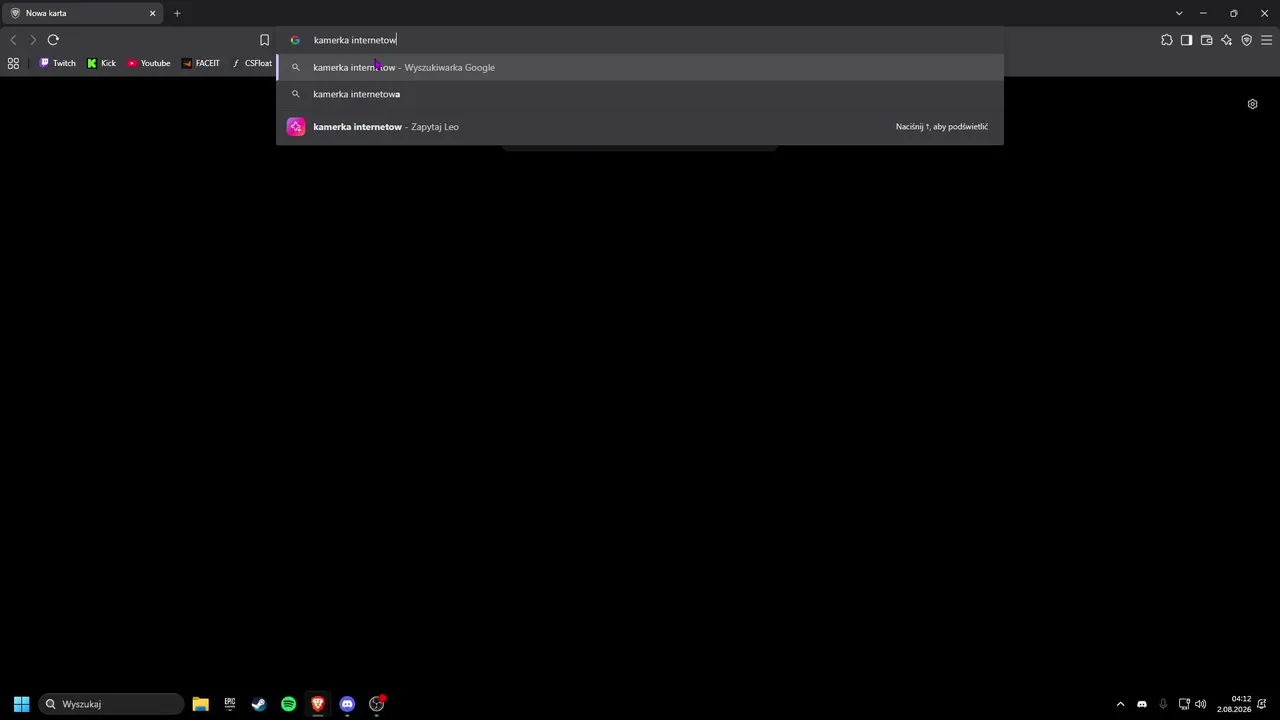The image size is (1280, 720).
Task: Open a new tab with plus button
Action: point(177,13)
